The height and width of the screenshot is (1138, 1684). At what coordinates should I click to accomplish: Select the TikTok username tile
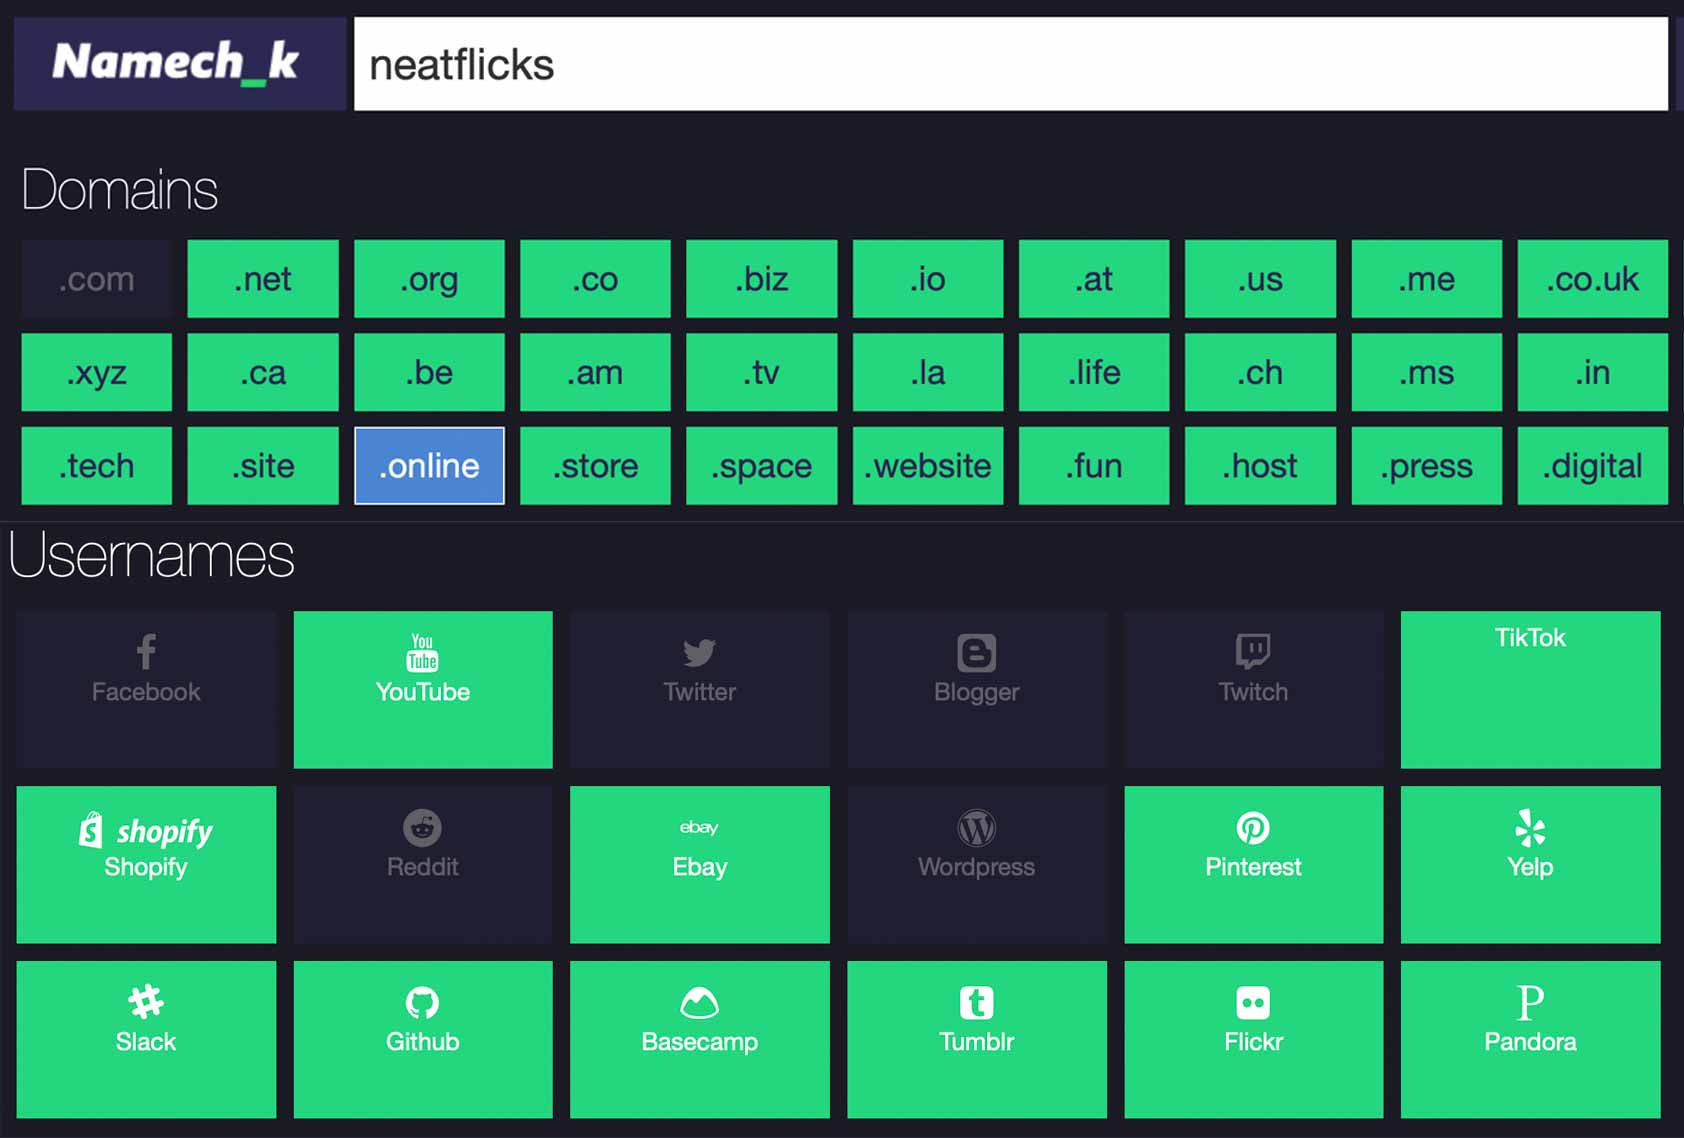pos(1531,690)
